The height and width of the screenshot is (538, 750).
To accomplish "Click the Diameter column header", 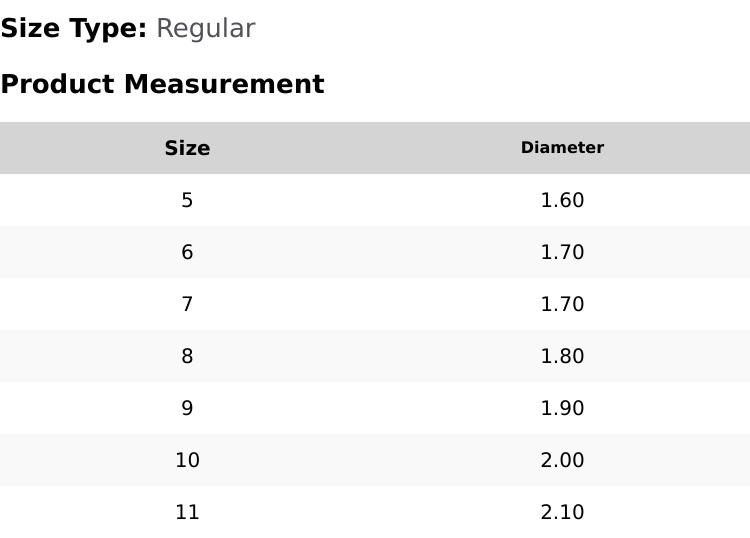I will [x=562, y=148].
